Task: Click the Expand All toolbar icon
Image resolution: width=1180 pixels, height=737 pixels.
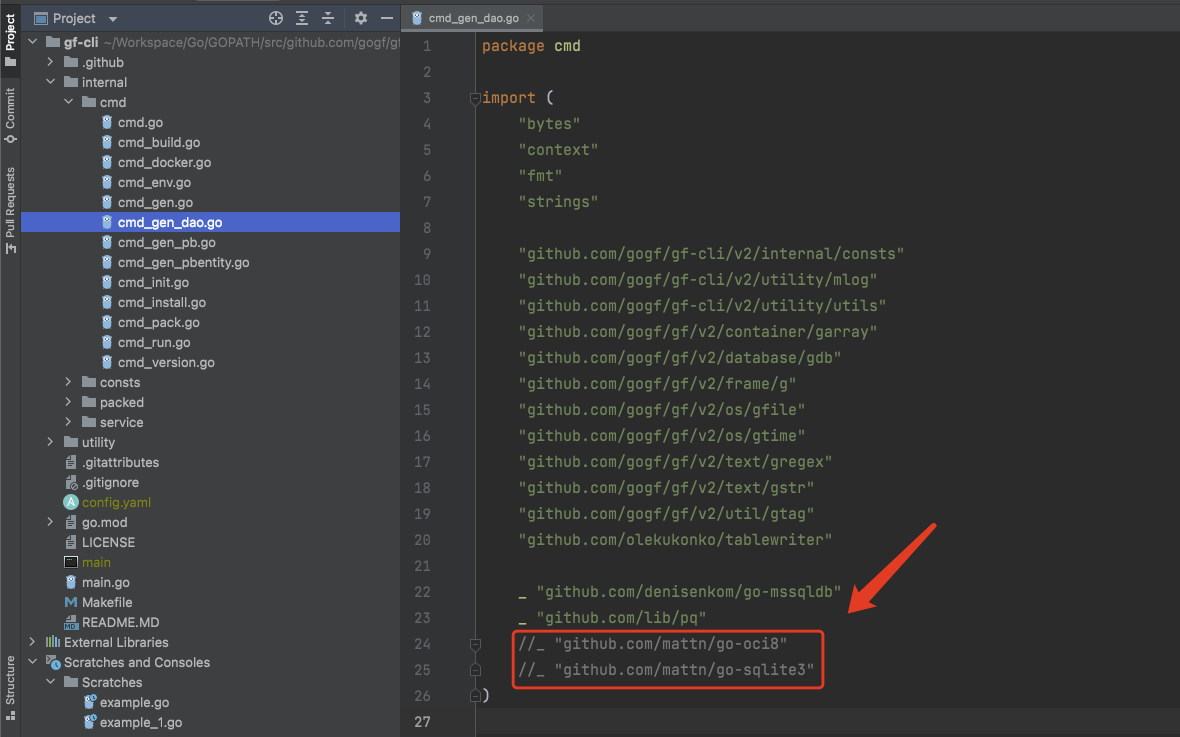Action: pyautogui.click(x=302, y=18)
